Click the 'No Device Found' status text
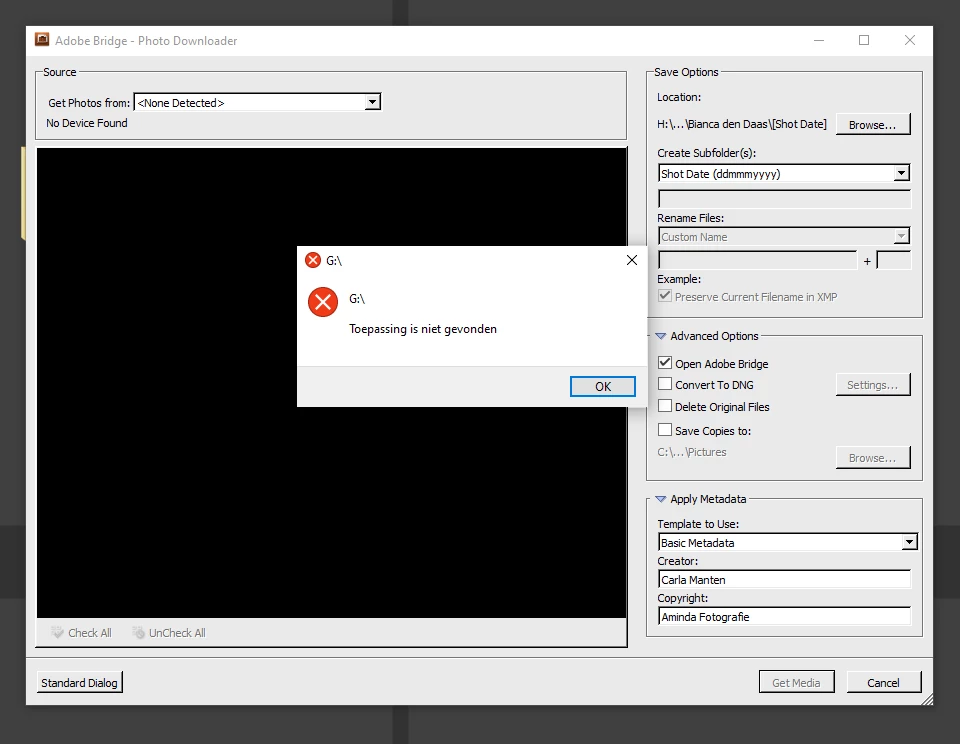 [x=87, y=122]
